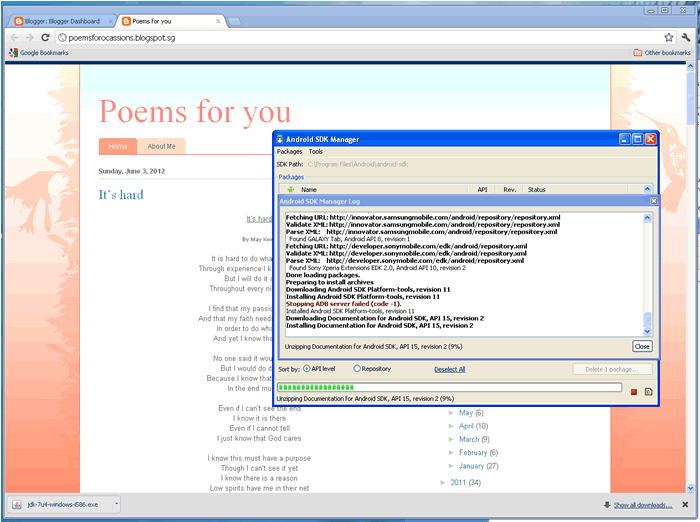Screen dimensions: 700x522
Task: Expand the January archive
Action: coord(451,466)
